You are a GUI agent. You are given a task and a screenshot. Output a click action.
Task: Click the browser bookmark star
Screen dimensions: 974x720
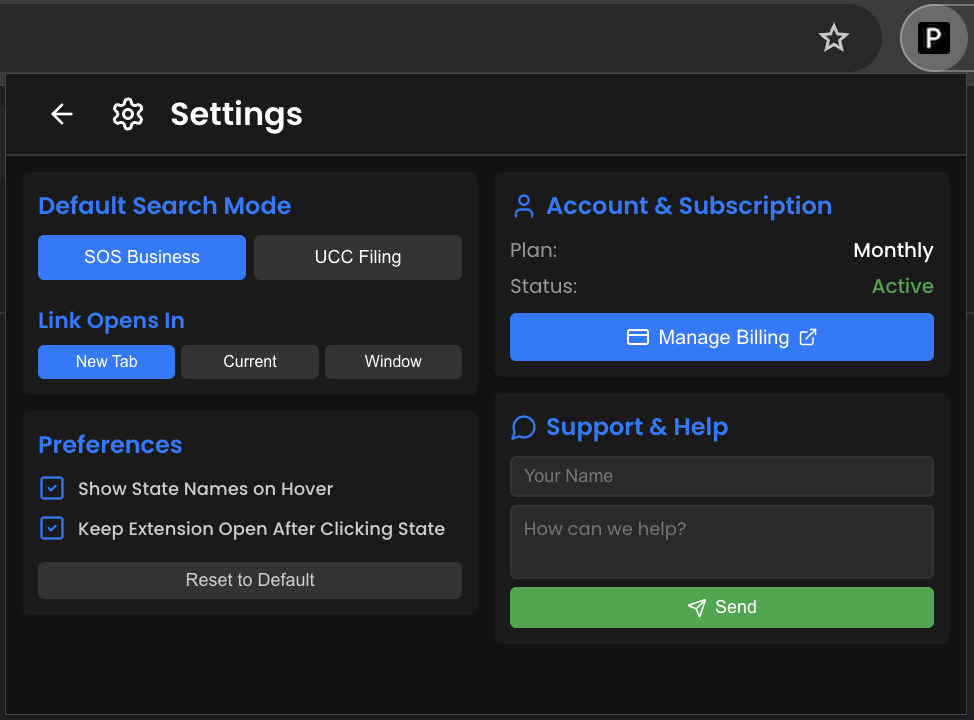click(833, 38)
